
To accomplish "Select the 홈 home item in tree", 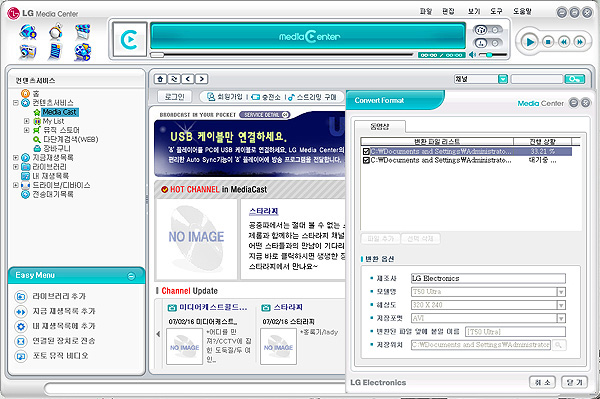I will (x=31, y=93).
